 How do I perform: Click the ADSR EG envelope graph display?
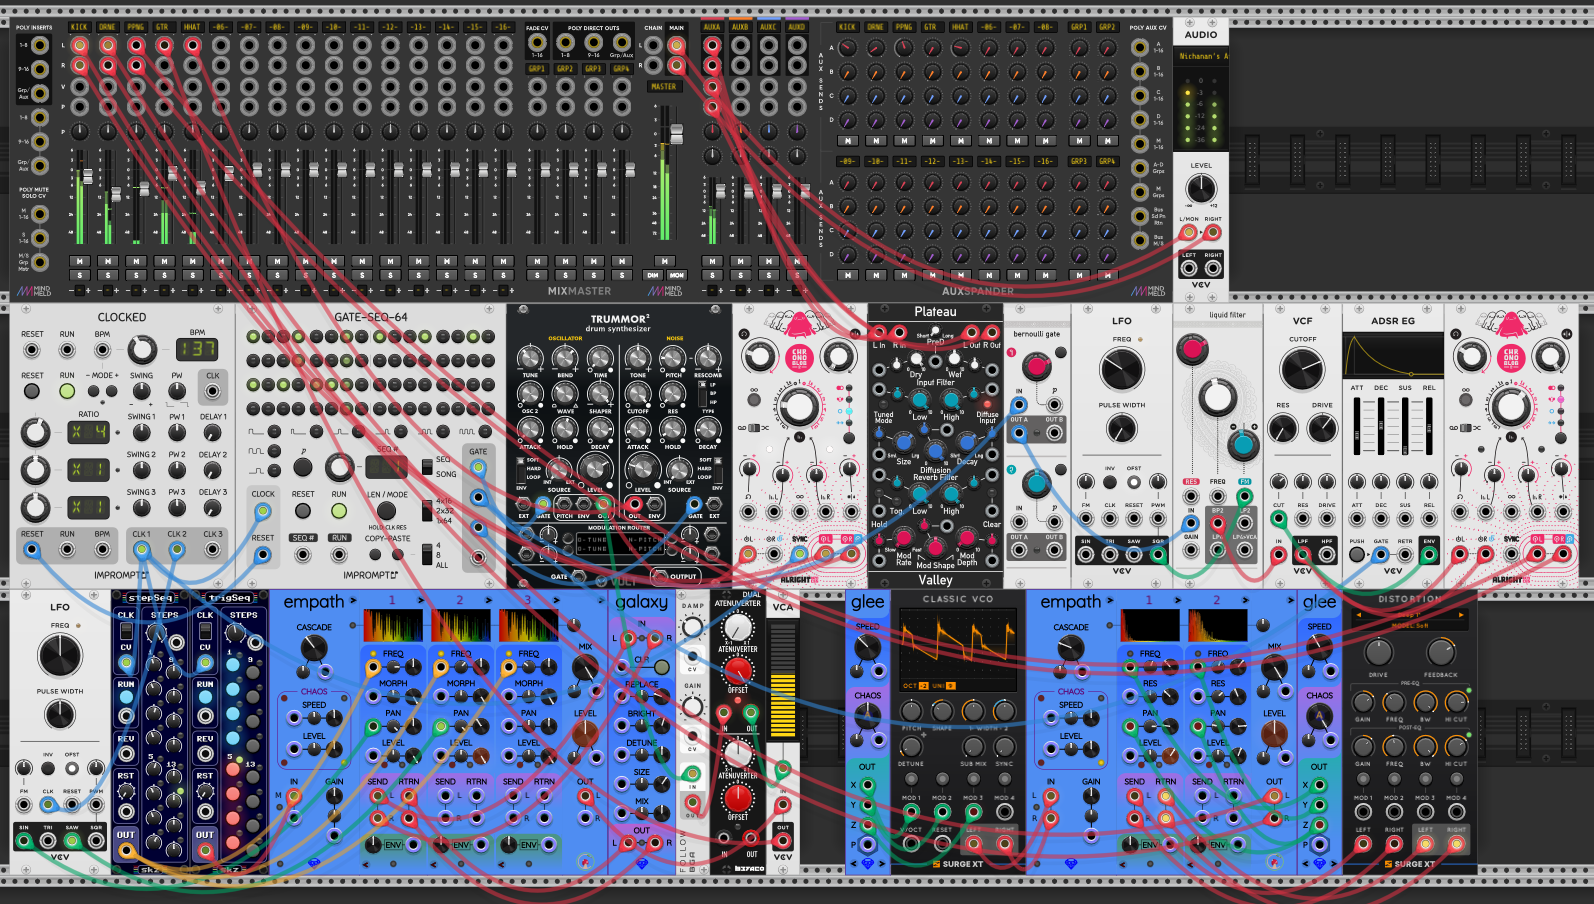(x=1393, y=357)
